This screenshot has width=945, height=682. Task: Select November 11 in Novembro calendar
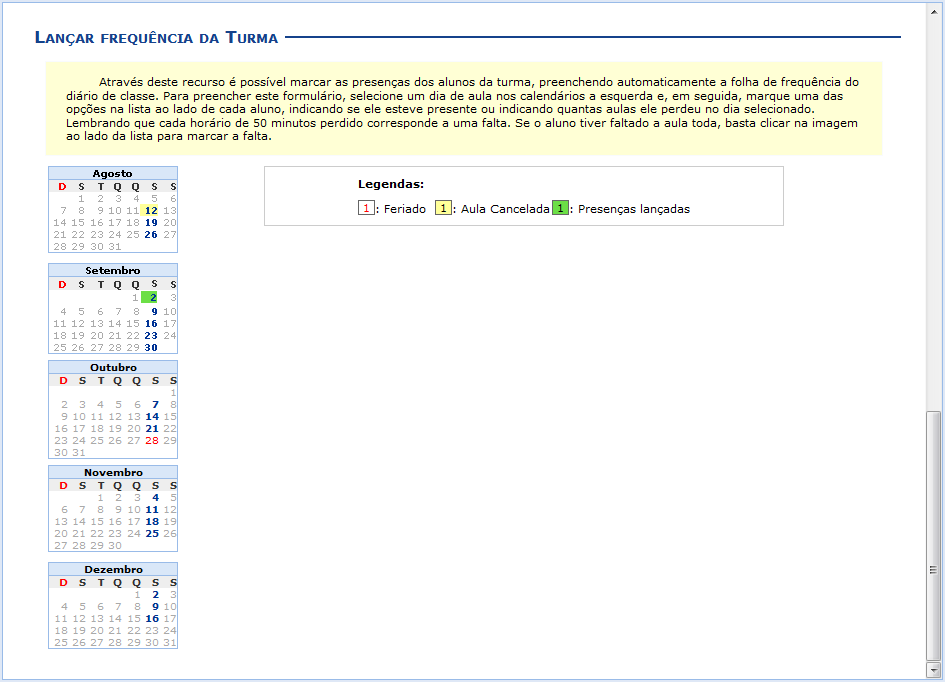(x=152, y=510)
